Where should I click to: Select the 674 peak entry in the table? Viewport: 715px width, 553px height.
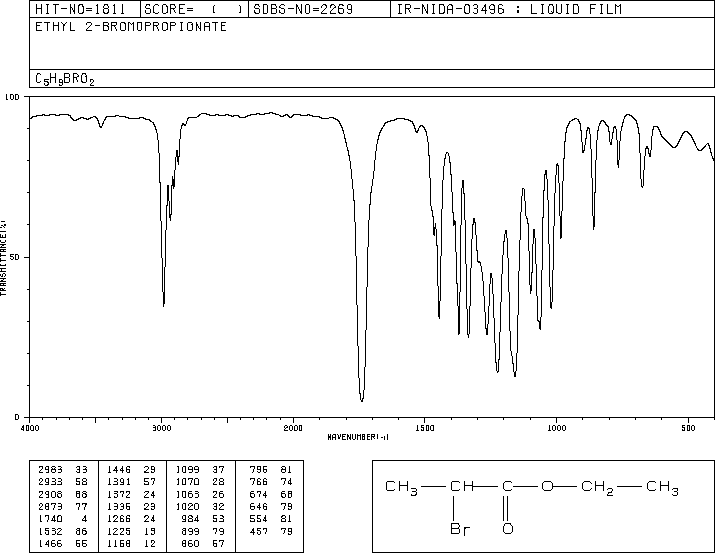(271, 494)
